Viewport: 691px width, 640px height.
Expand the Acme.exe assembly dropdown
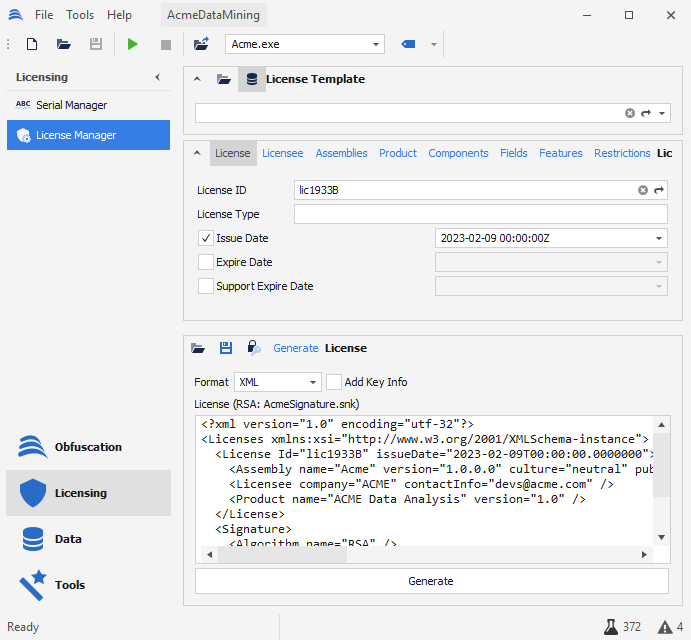376,44
